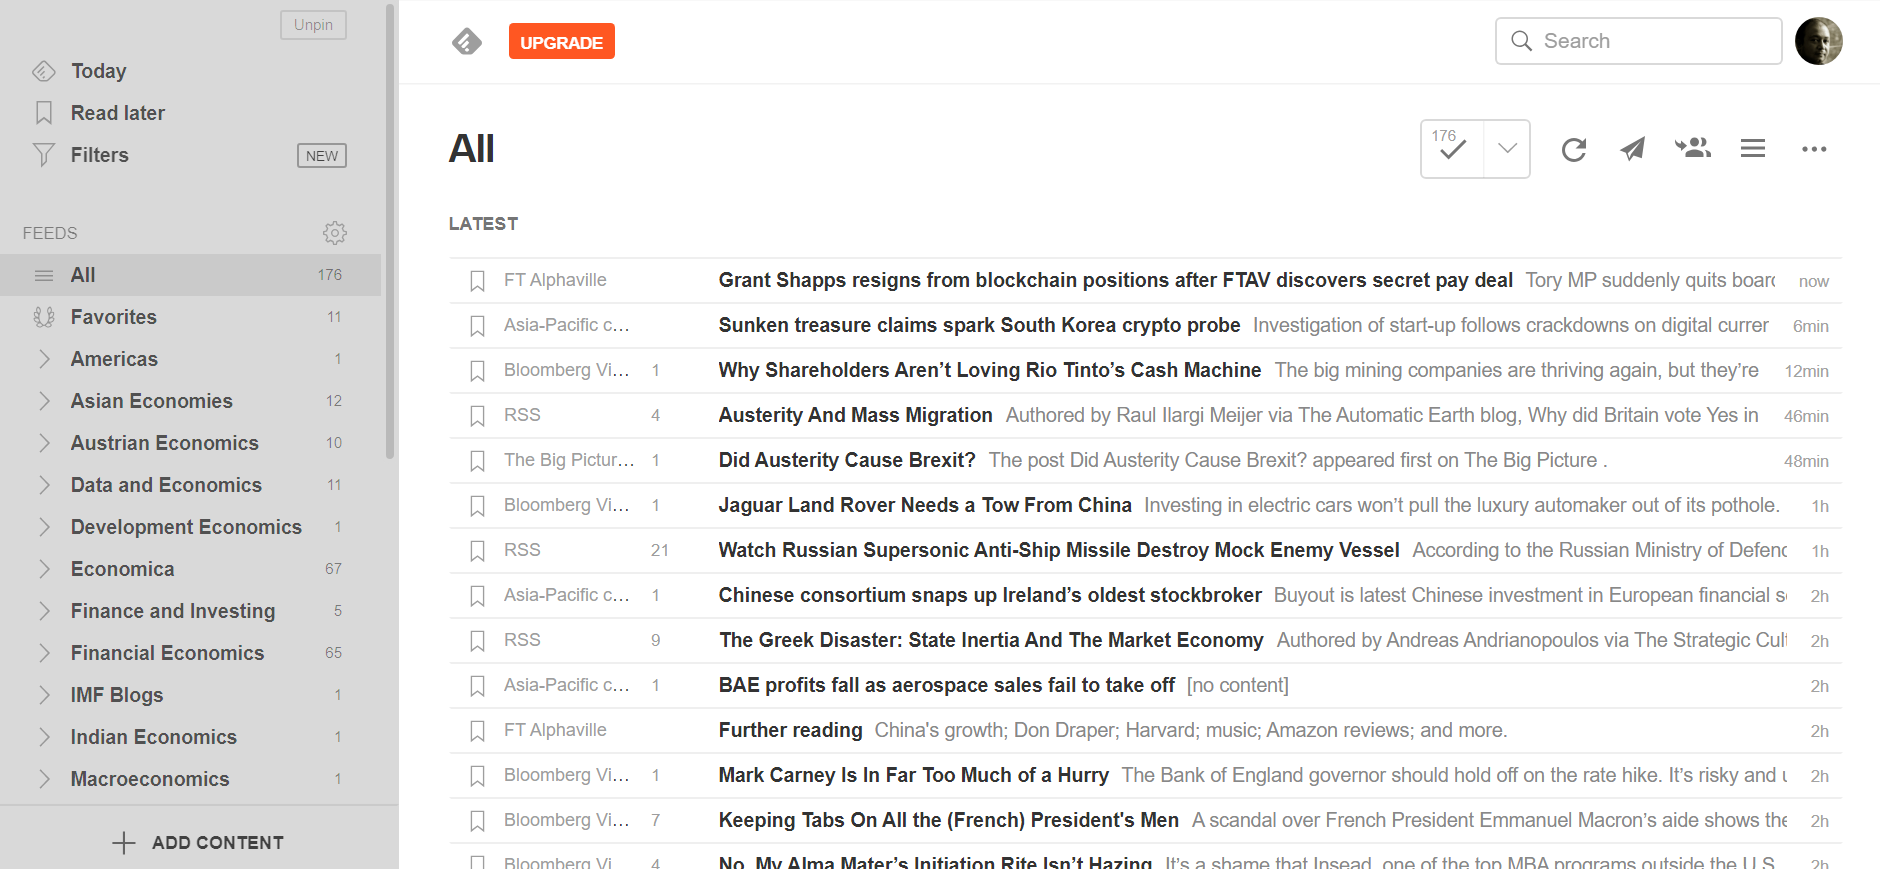Expand the Development Economics category
Image resolution: width=1880 pixels, height=869 pixels.
(44, 527)
